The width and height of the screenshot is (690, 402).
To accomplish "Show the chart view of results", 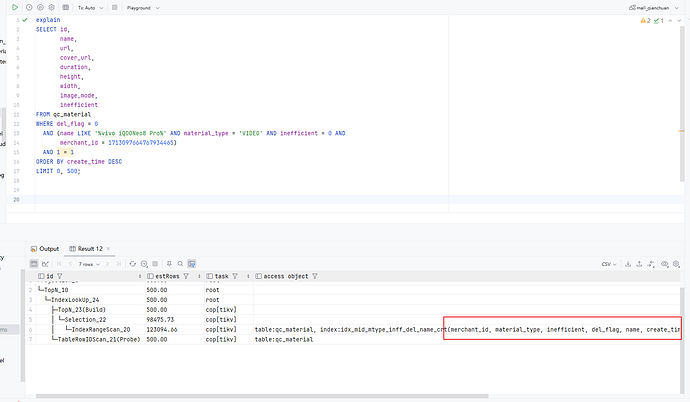I will coord(45,264).
